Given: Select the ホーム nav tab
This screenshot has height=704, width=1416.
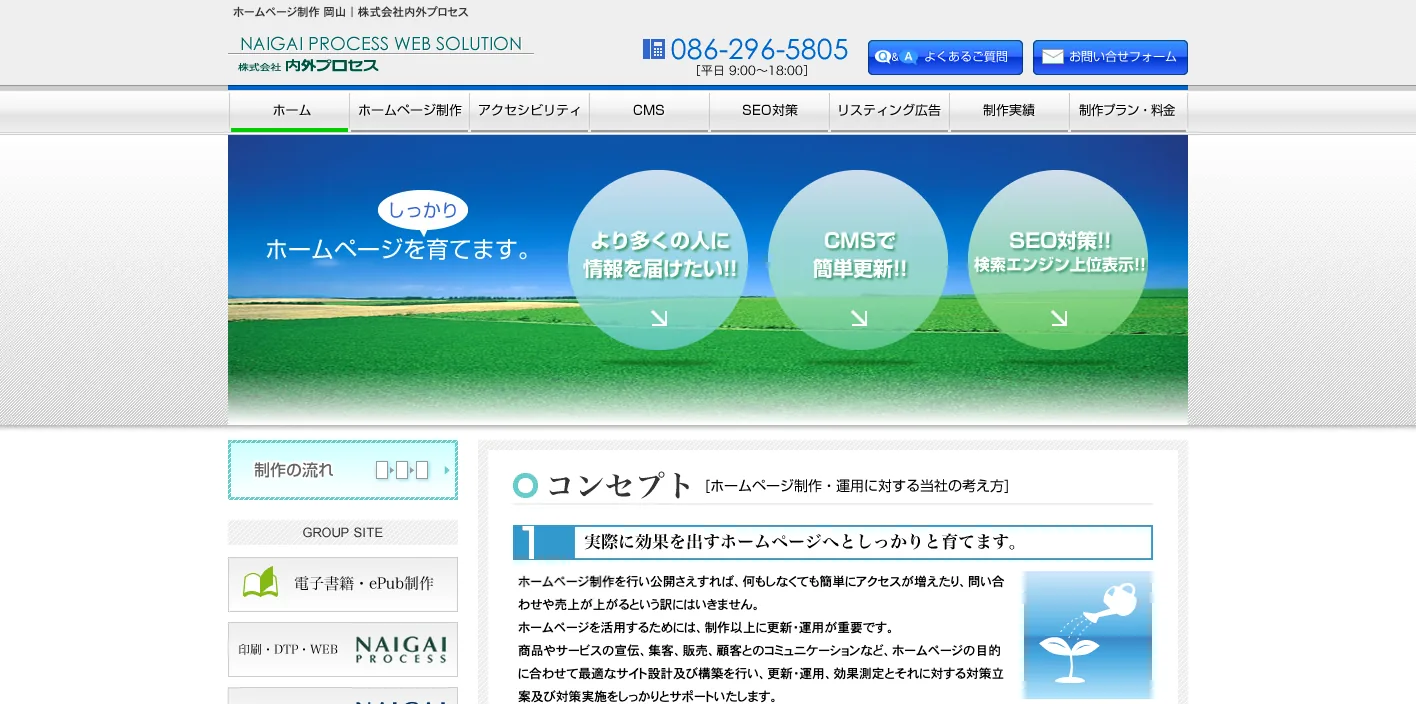Looking at the screenshot, I should [x=289, y=111].
